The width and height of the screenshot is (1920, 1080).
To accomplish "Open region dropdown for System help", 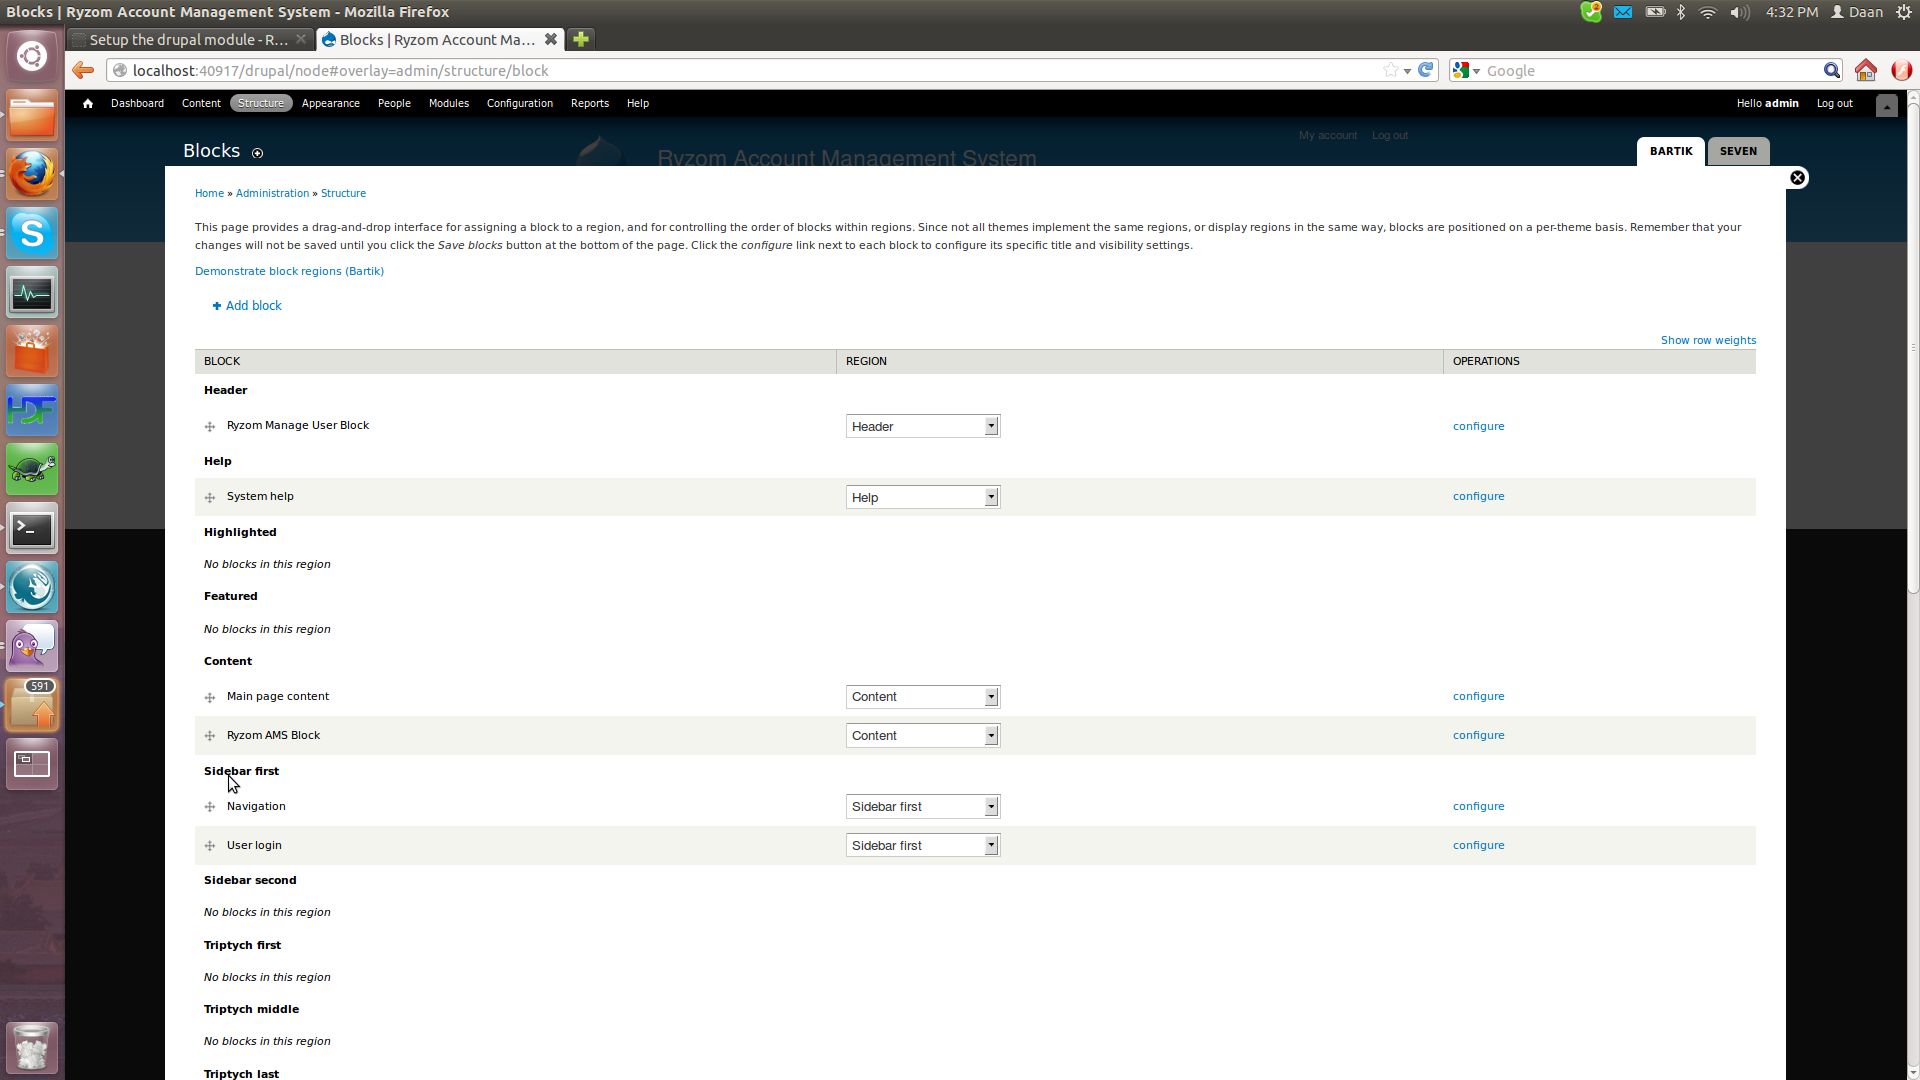I will 923,497.
